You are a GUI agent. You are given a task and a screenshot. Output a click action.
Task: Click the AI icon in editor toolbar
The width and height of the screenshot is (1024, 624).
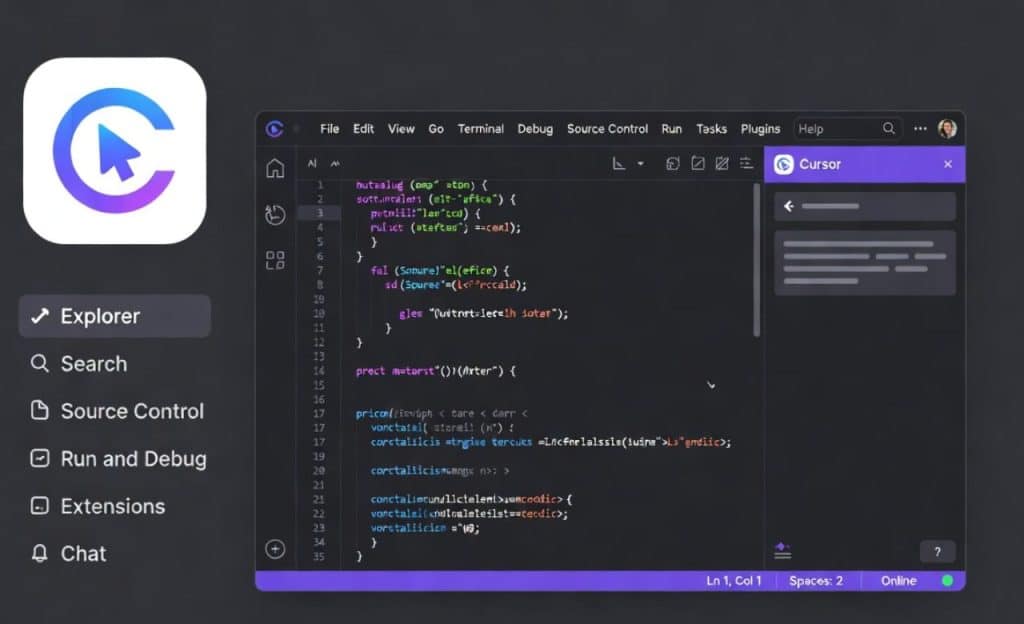tap(312, 164)
